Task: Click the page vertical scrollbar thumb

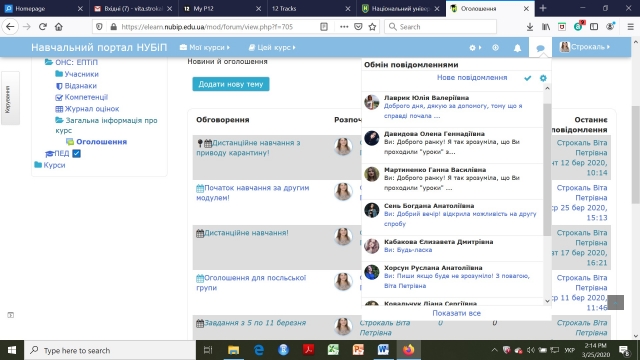Action: point(636,155)
